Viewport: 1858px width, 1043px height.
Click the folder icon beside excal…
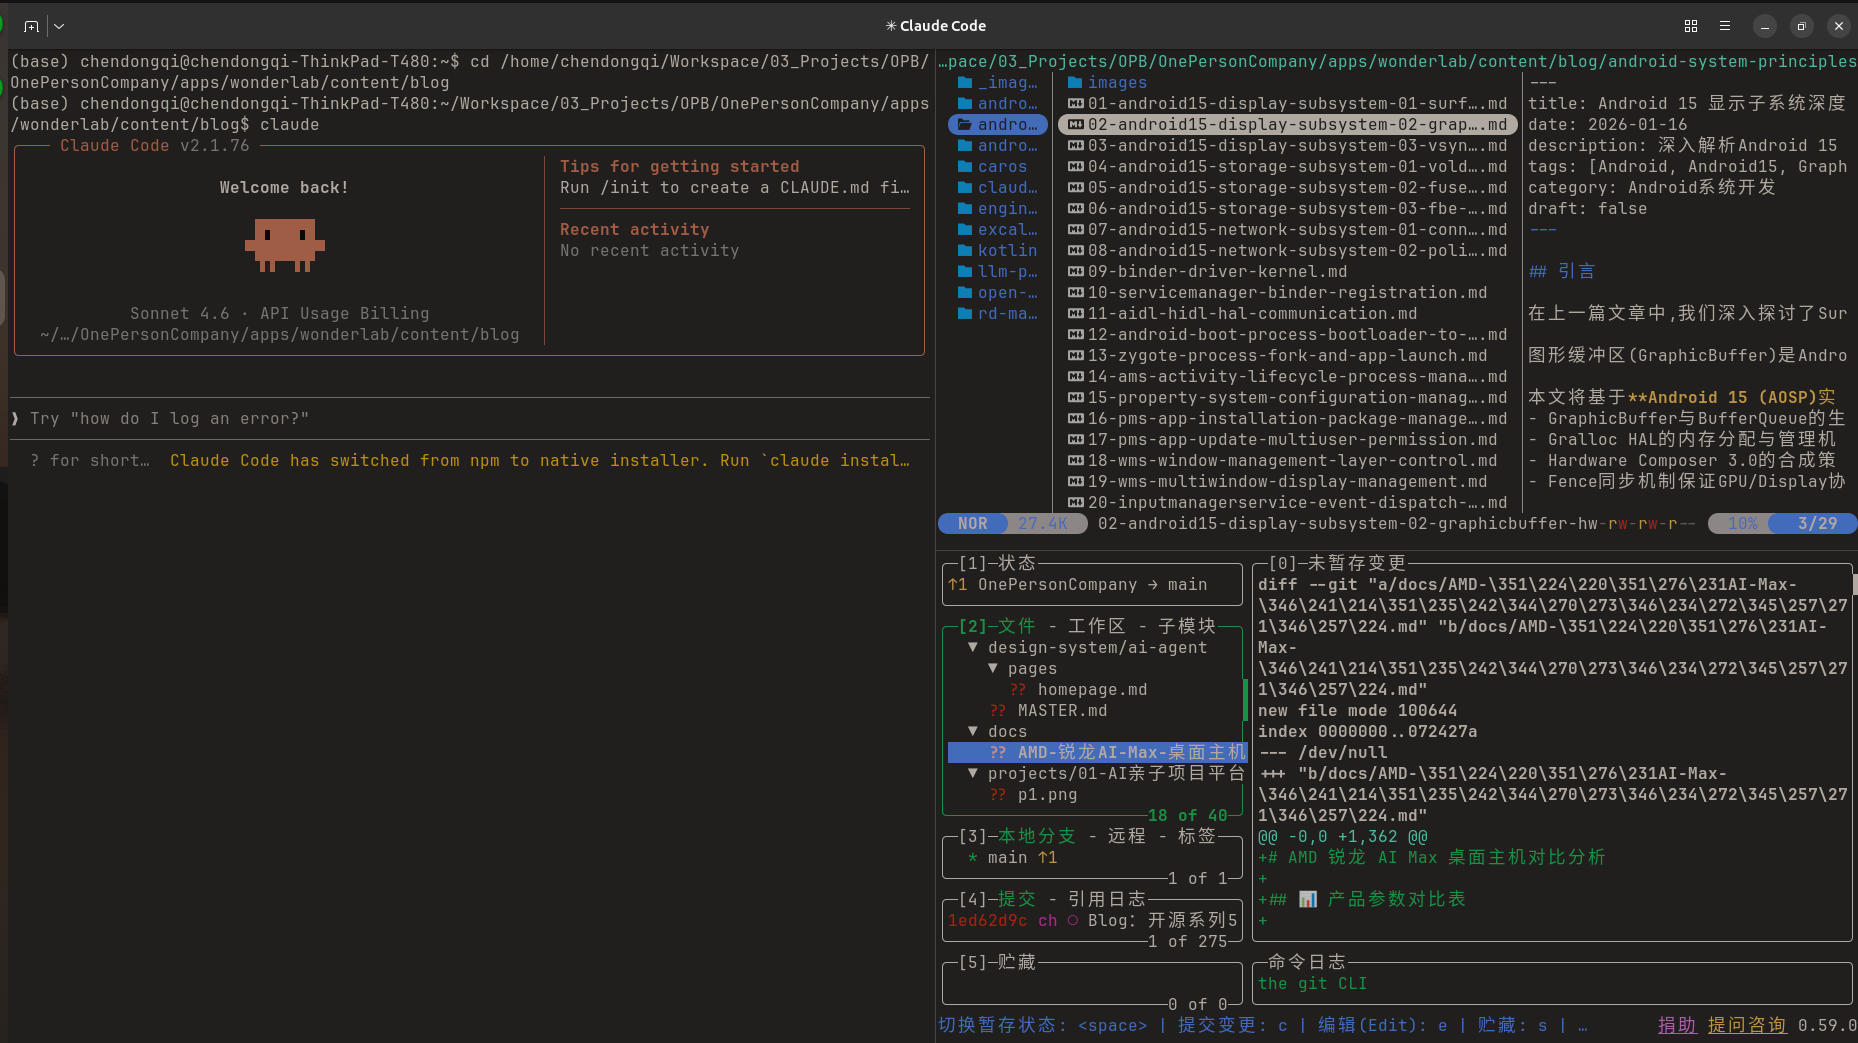[965, 230]
